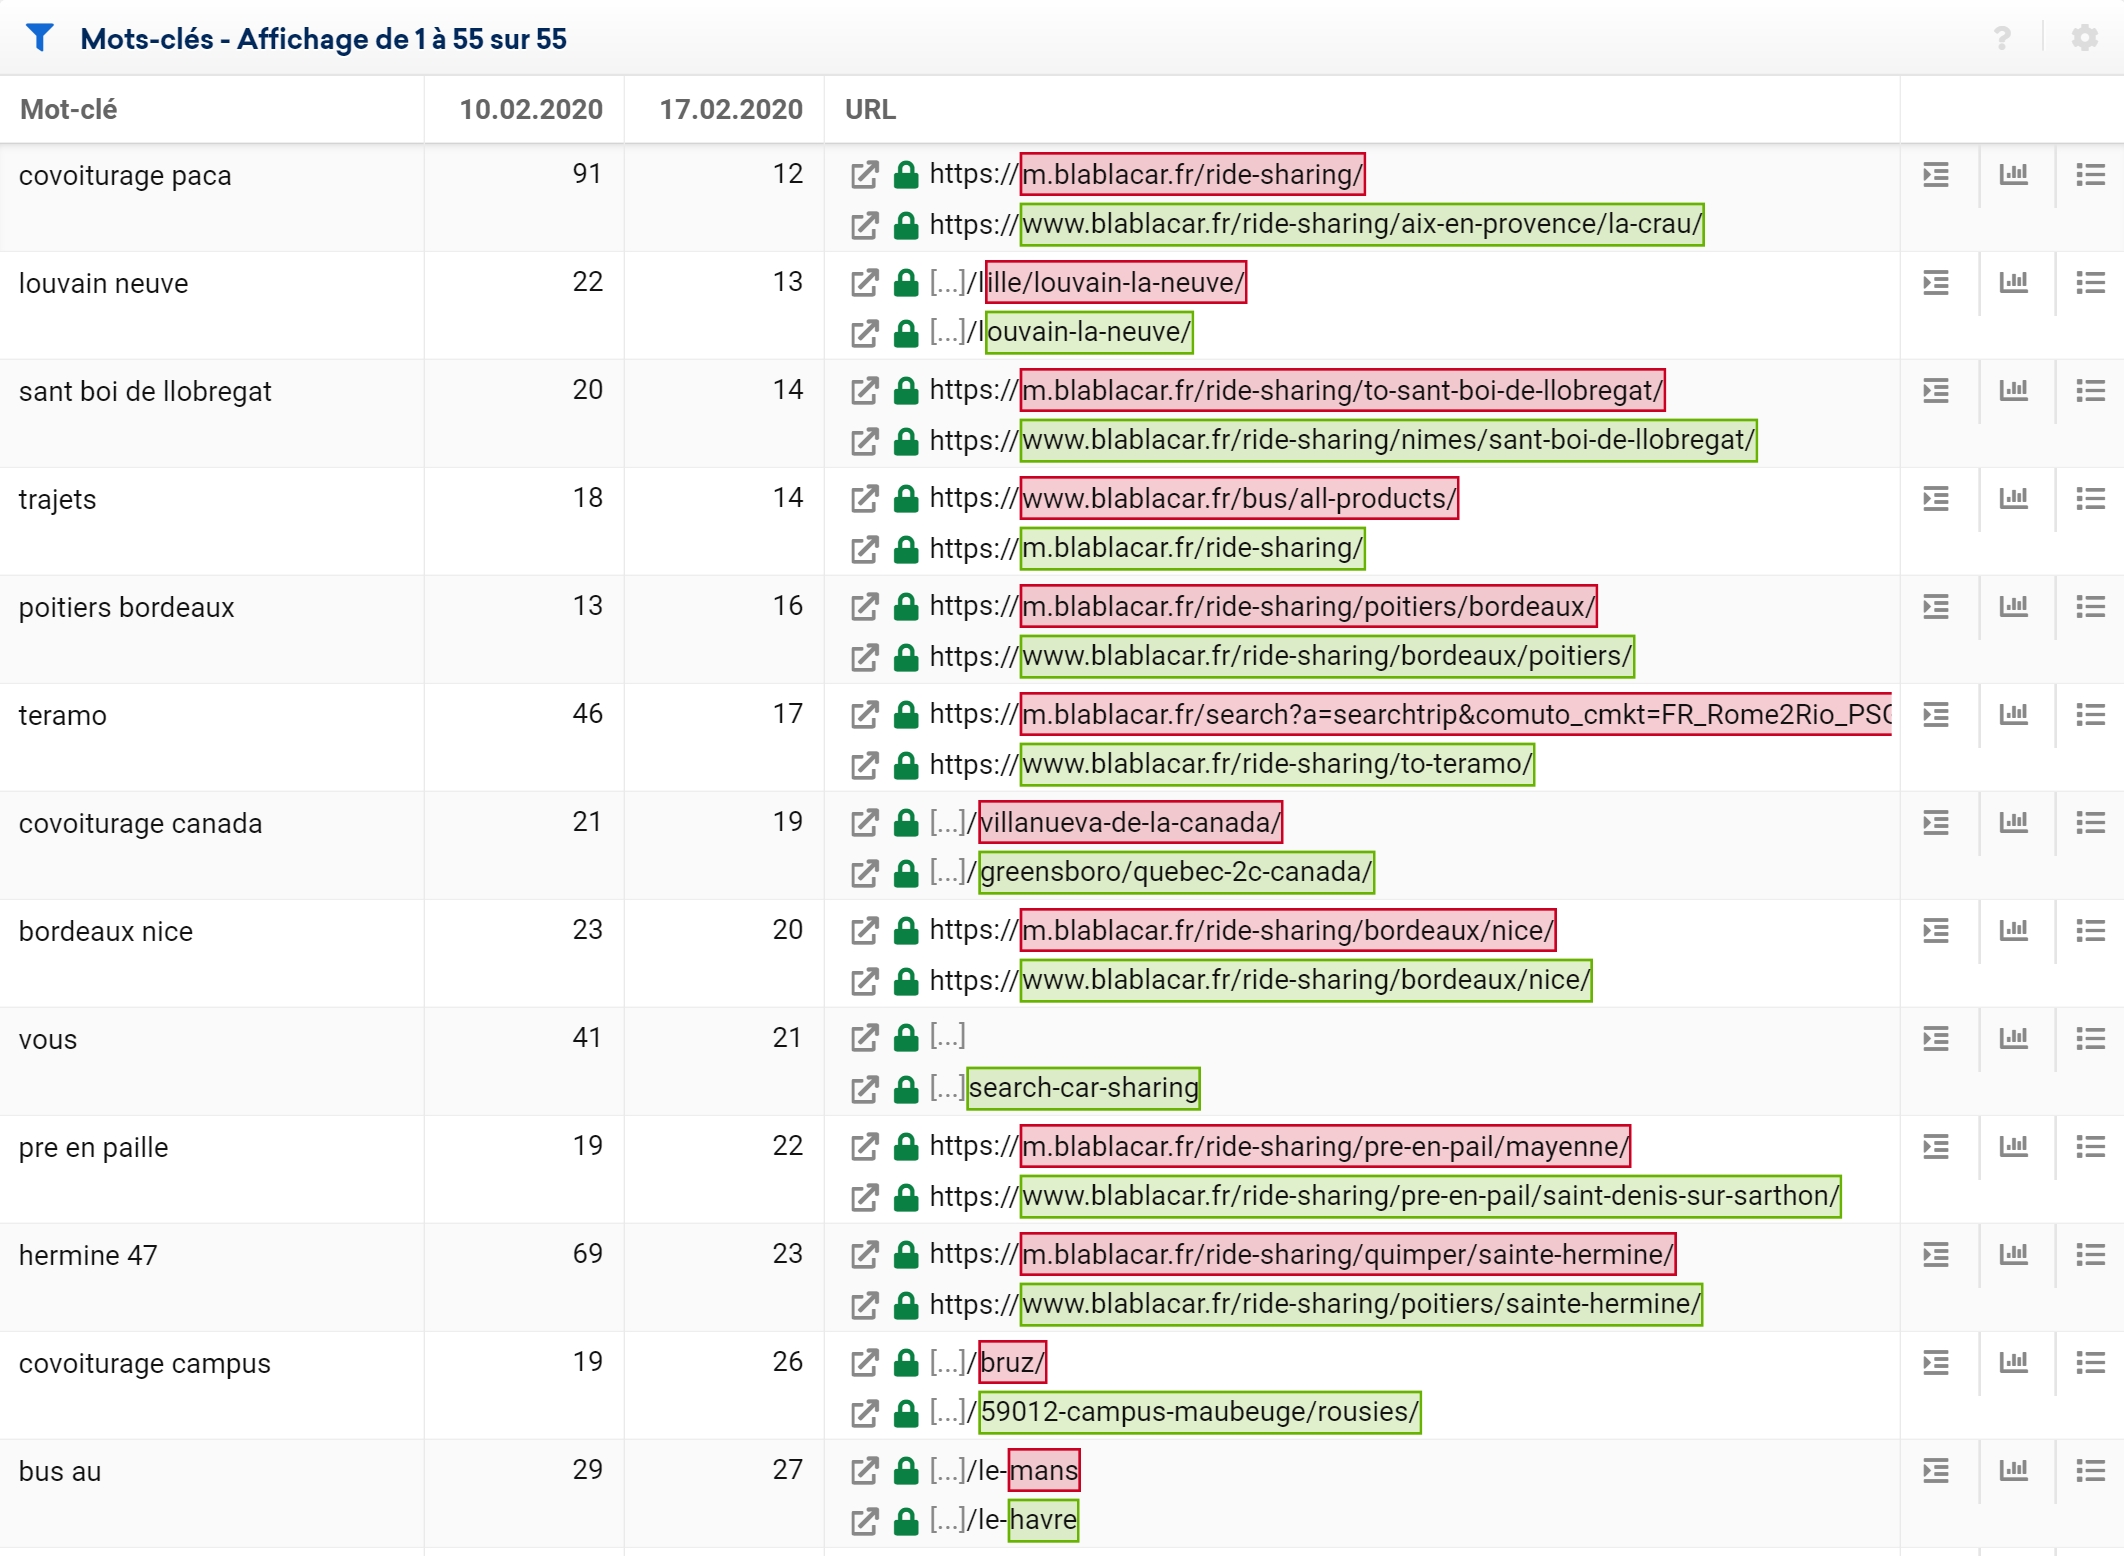Select the keyword 'teramo'
Viewport: 2124px width, 1556px height.
62,716
